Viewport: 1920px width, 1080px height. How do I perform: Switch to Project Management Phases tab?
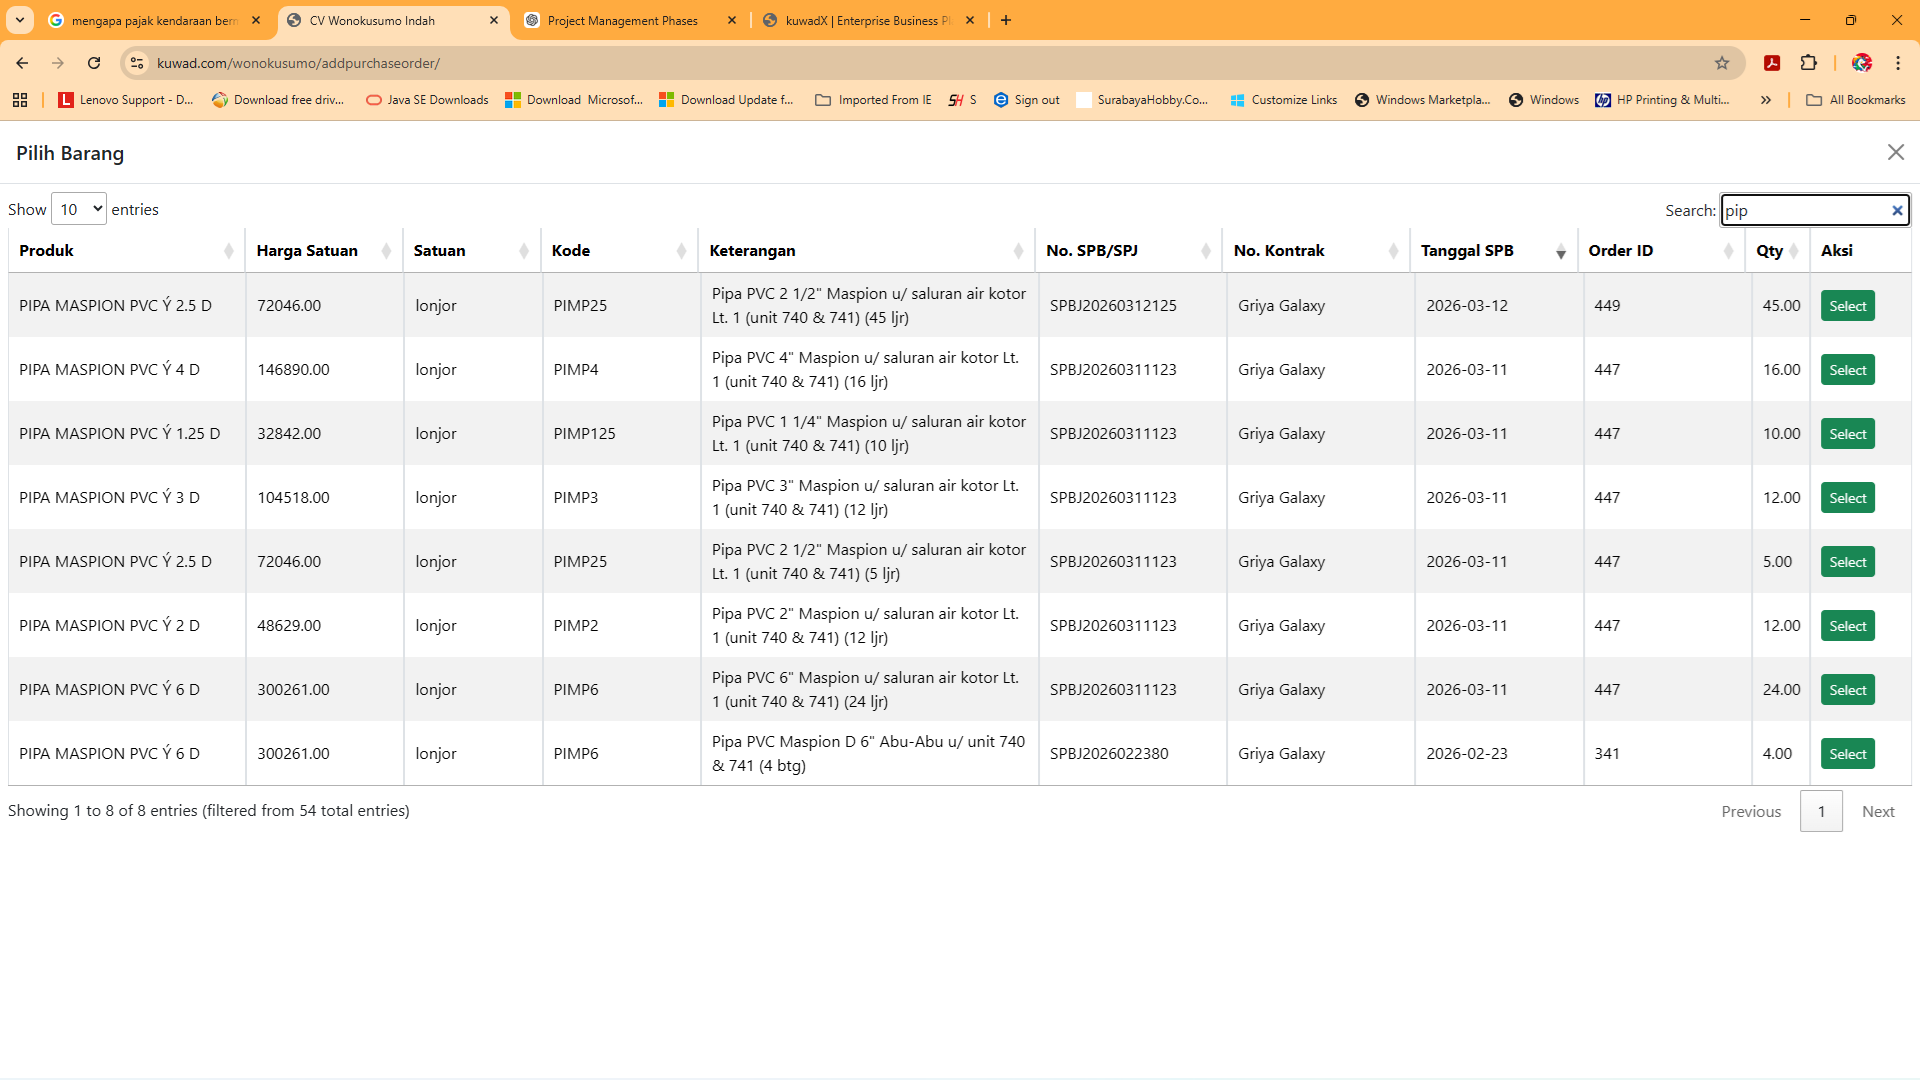(x=622, y=20)
